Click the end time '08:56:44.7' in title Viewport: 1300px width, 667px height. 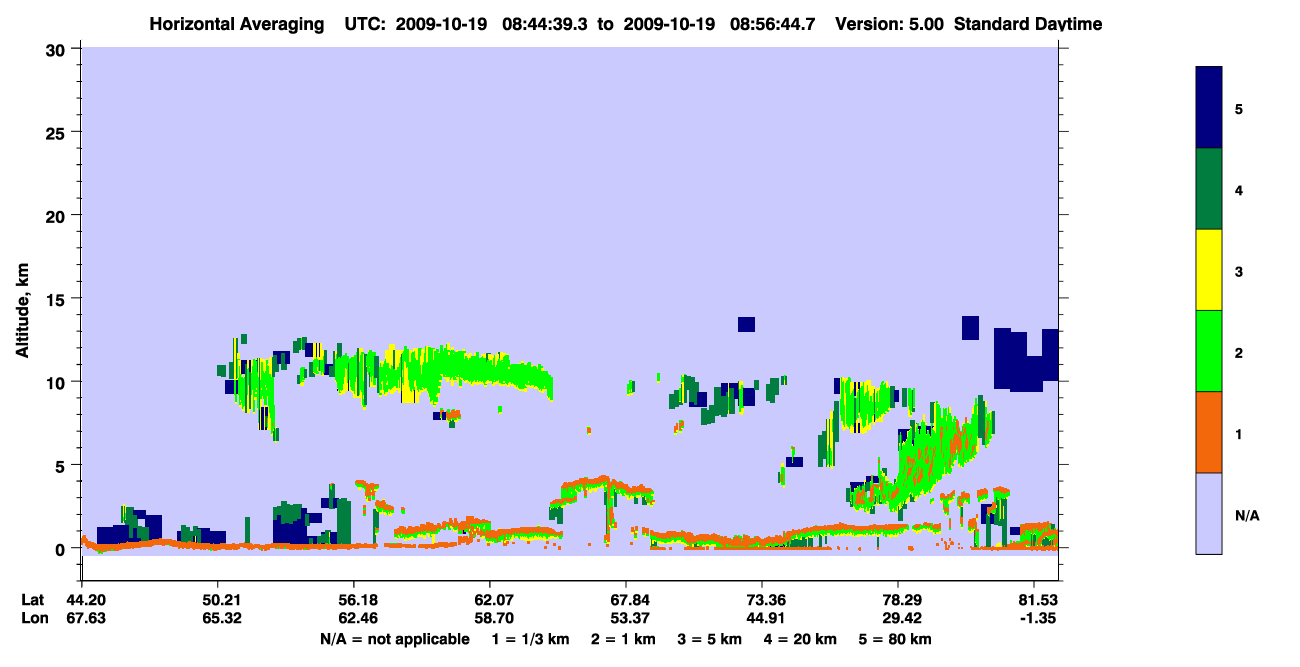(x=773, y=24)
